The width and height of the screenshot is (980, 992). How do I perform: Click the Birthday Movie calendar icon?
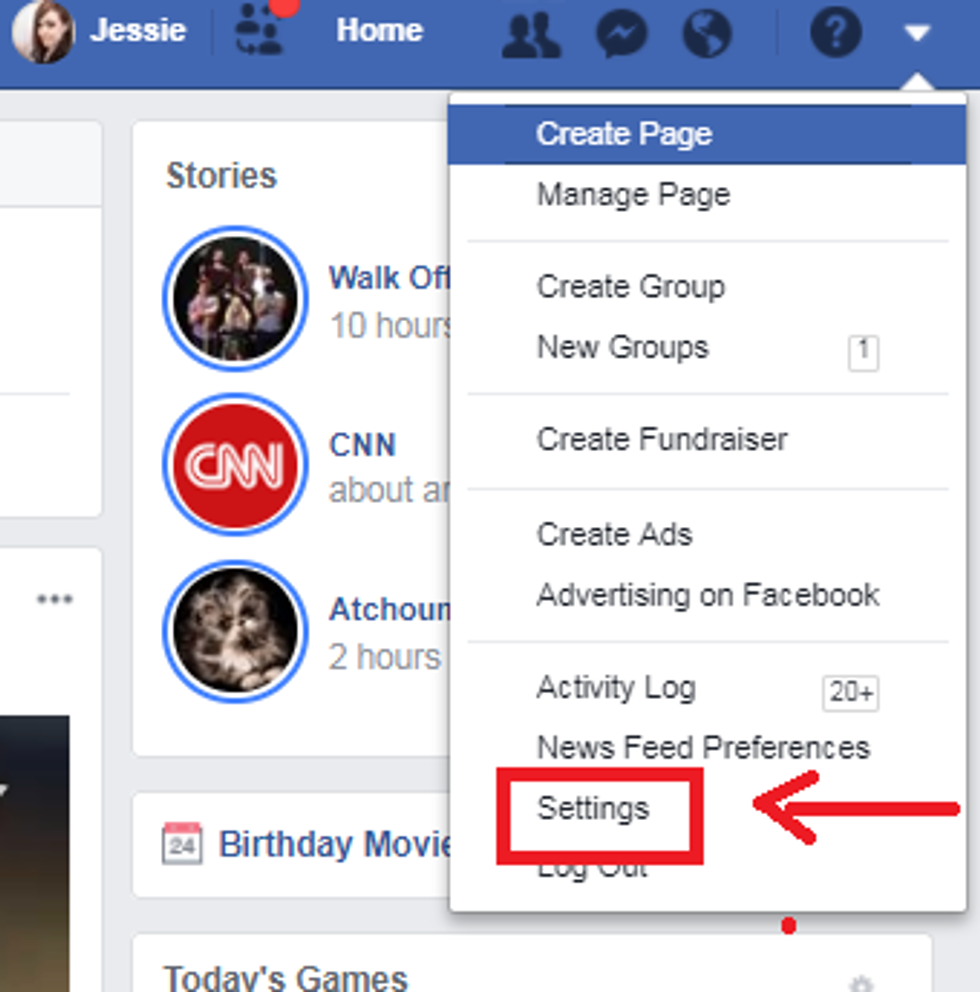(181, 844)
